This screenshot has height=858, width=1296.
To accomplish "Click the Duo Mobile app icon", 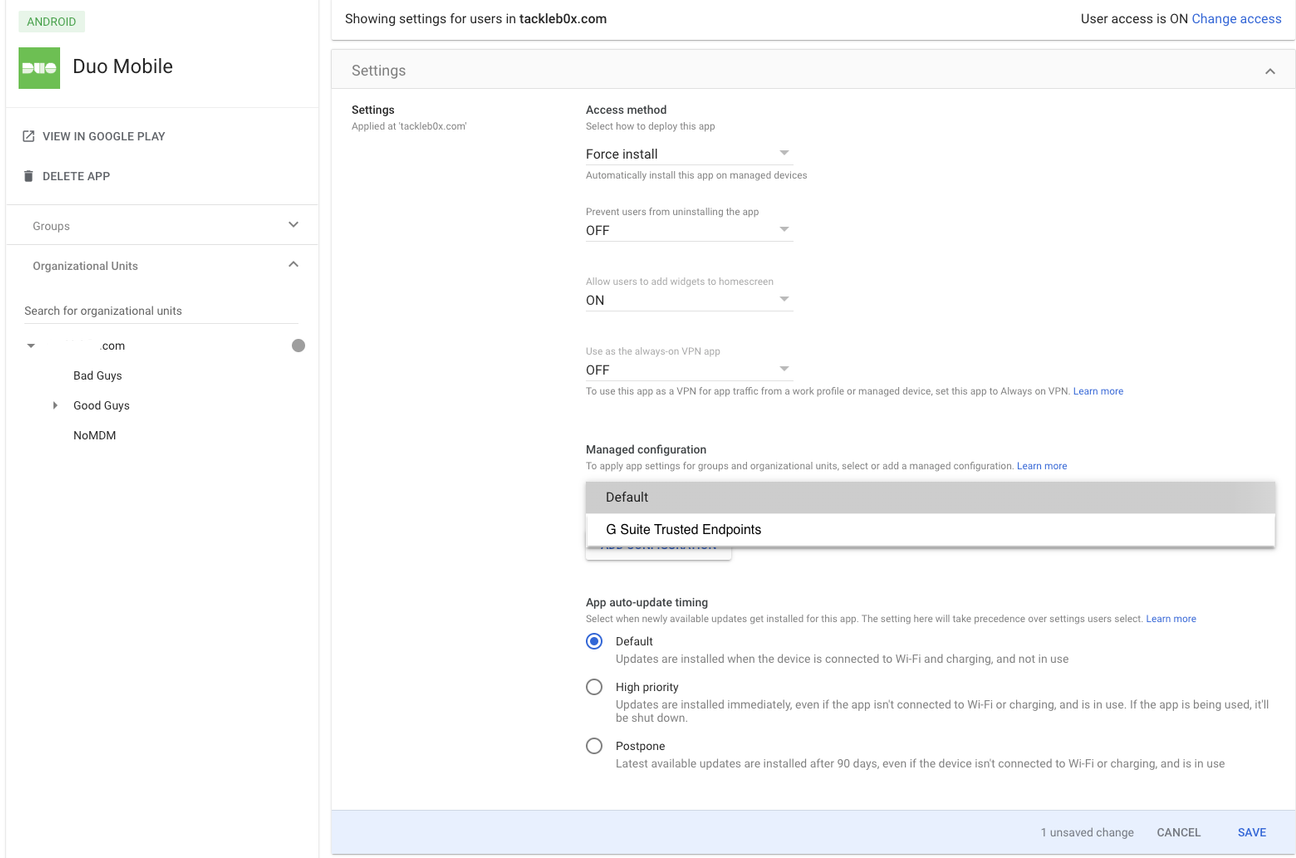I will [38, 68].
